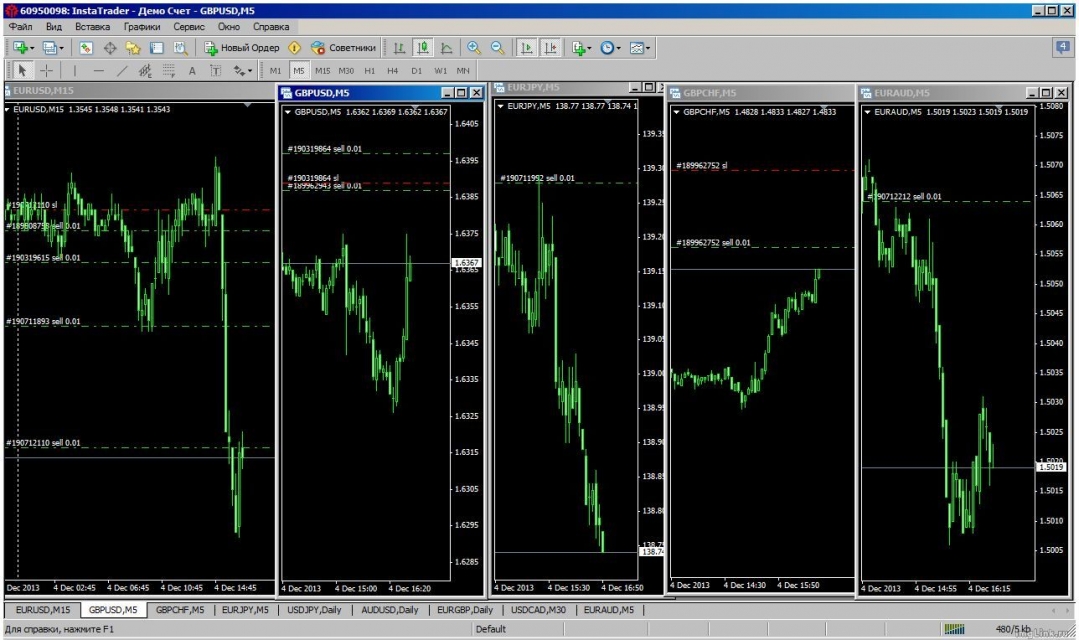Activate the EURAUD,M5 chart window title bar
Viewport: 1079px width, 640px height.
point(940,92)
